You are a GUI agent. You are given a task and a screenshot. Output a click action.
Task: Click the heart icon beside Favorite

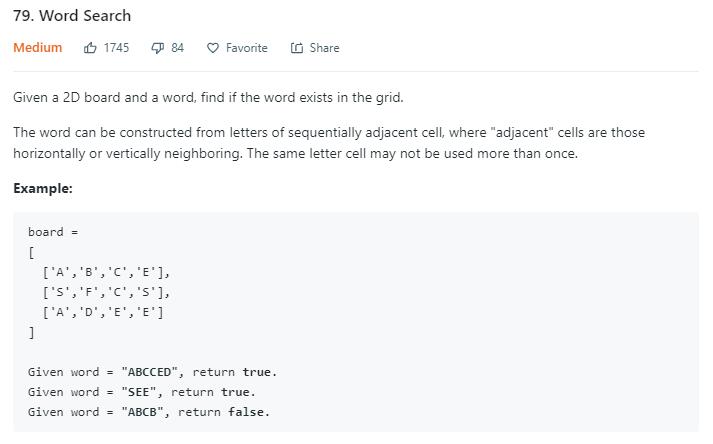tap(213, 48)
